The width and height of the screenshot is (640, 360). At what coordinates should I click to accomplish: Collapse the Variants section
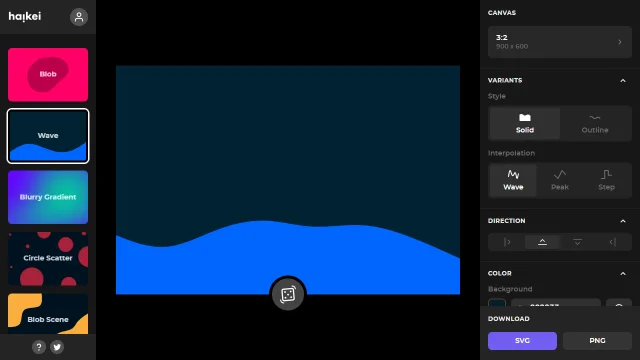[x=623, y=81]
